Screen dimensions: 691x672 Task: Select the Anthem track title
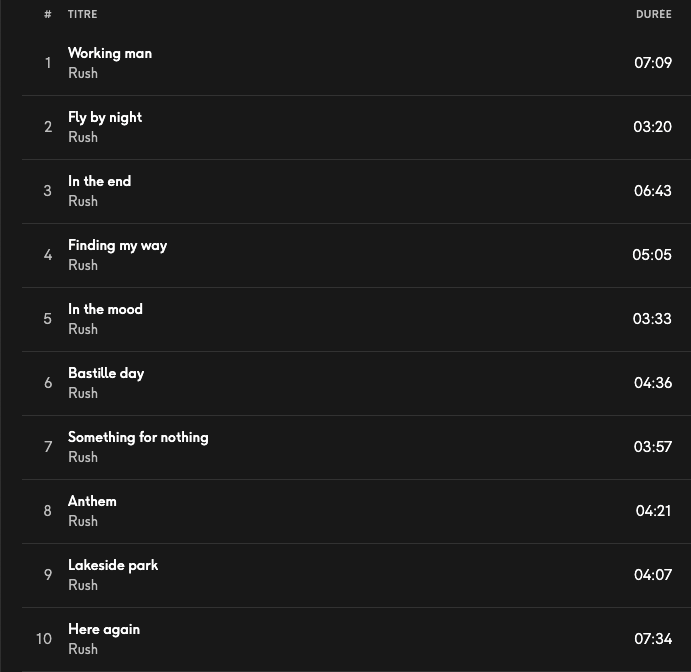pos(92,501)
